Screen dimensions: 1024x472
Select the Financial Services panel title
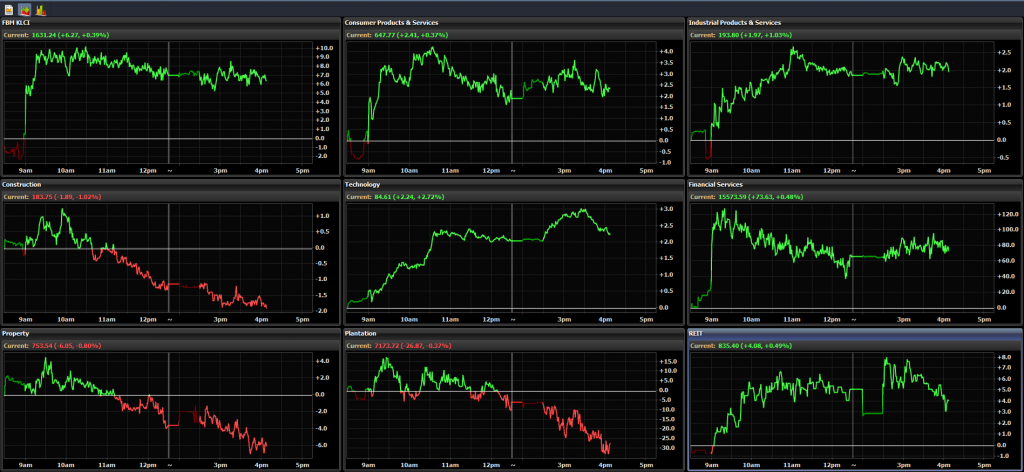coord(717,185)
